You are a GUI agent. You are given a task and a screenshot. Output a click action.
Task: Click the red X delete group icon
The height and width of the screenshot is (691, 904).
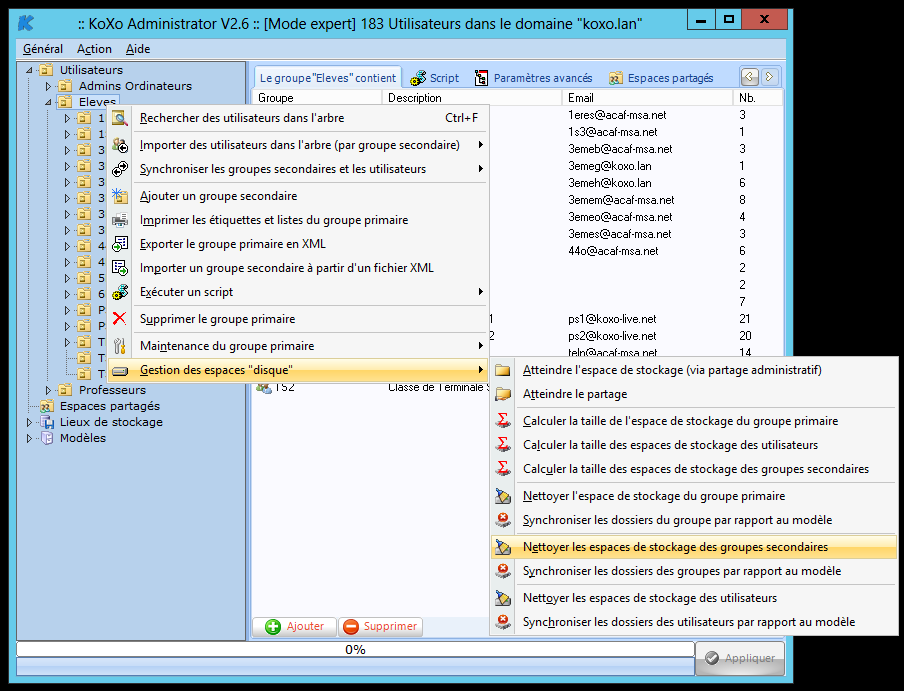coord(120,319)
